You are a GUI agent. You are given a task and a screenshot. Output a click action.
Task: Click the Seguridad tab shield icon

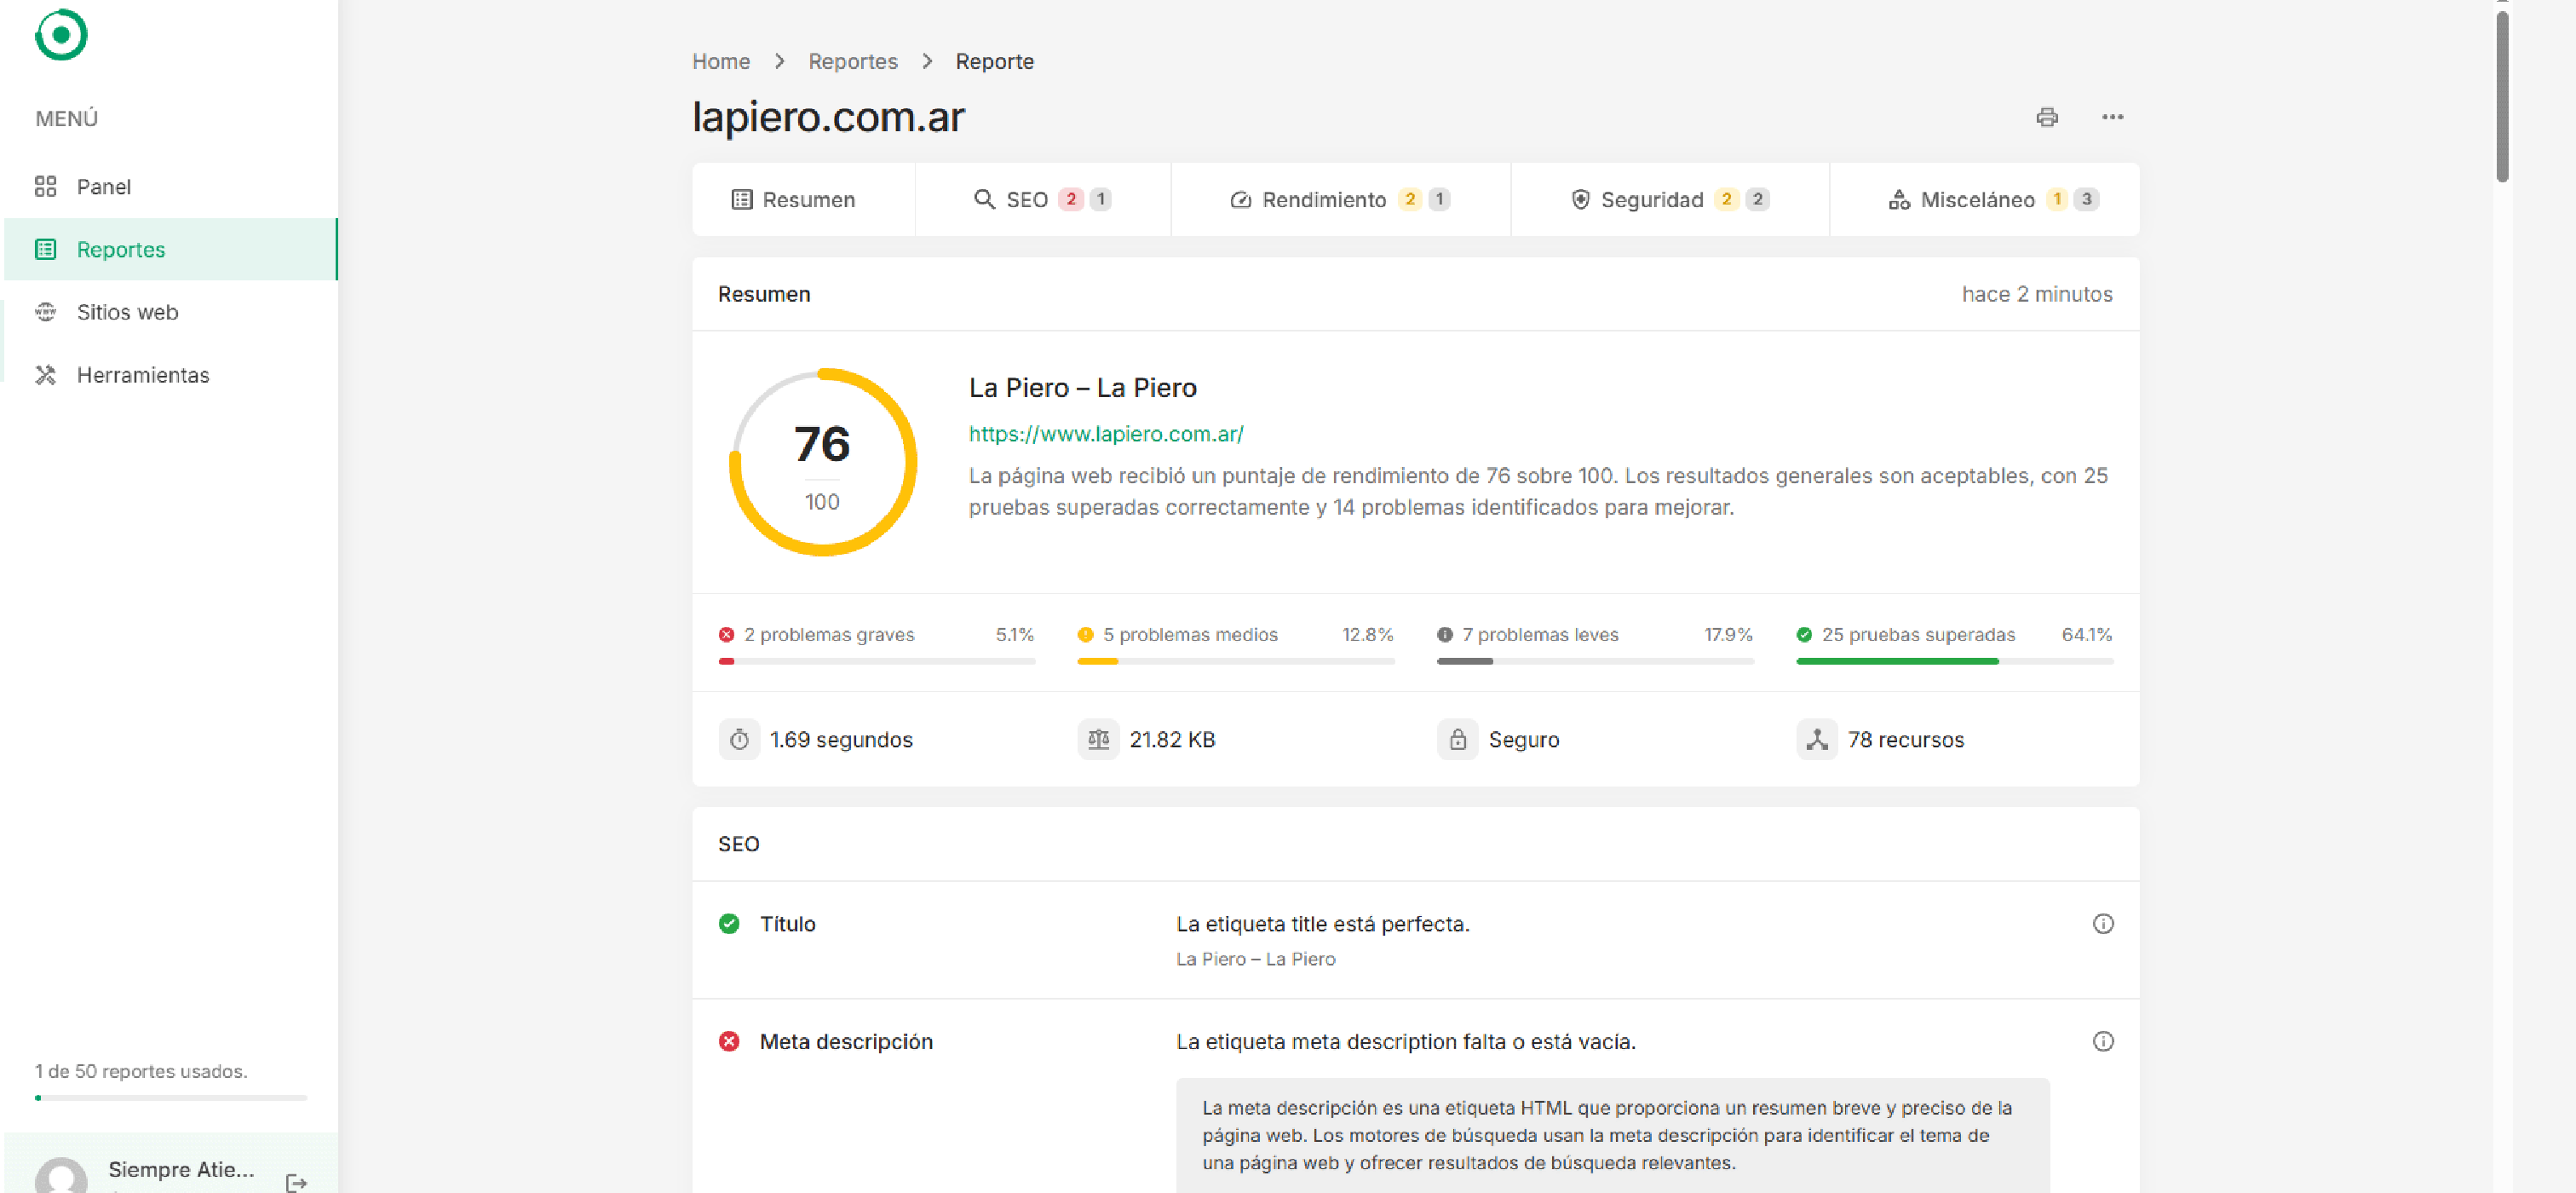click(1580, 200)
